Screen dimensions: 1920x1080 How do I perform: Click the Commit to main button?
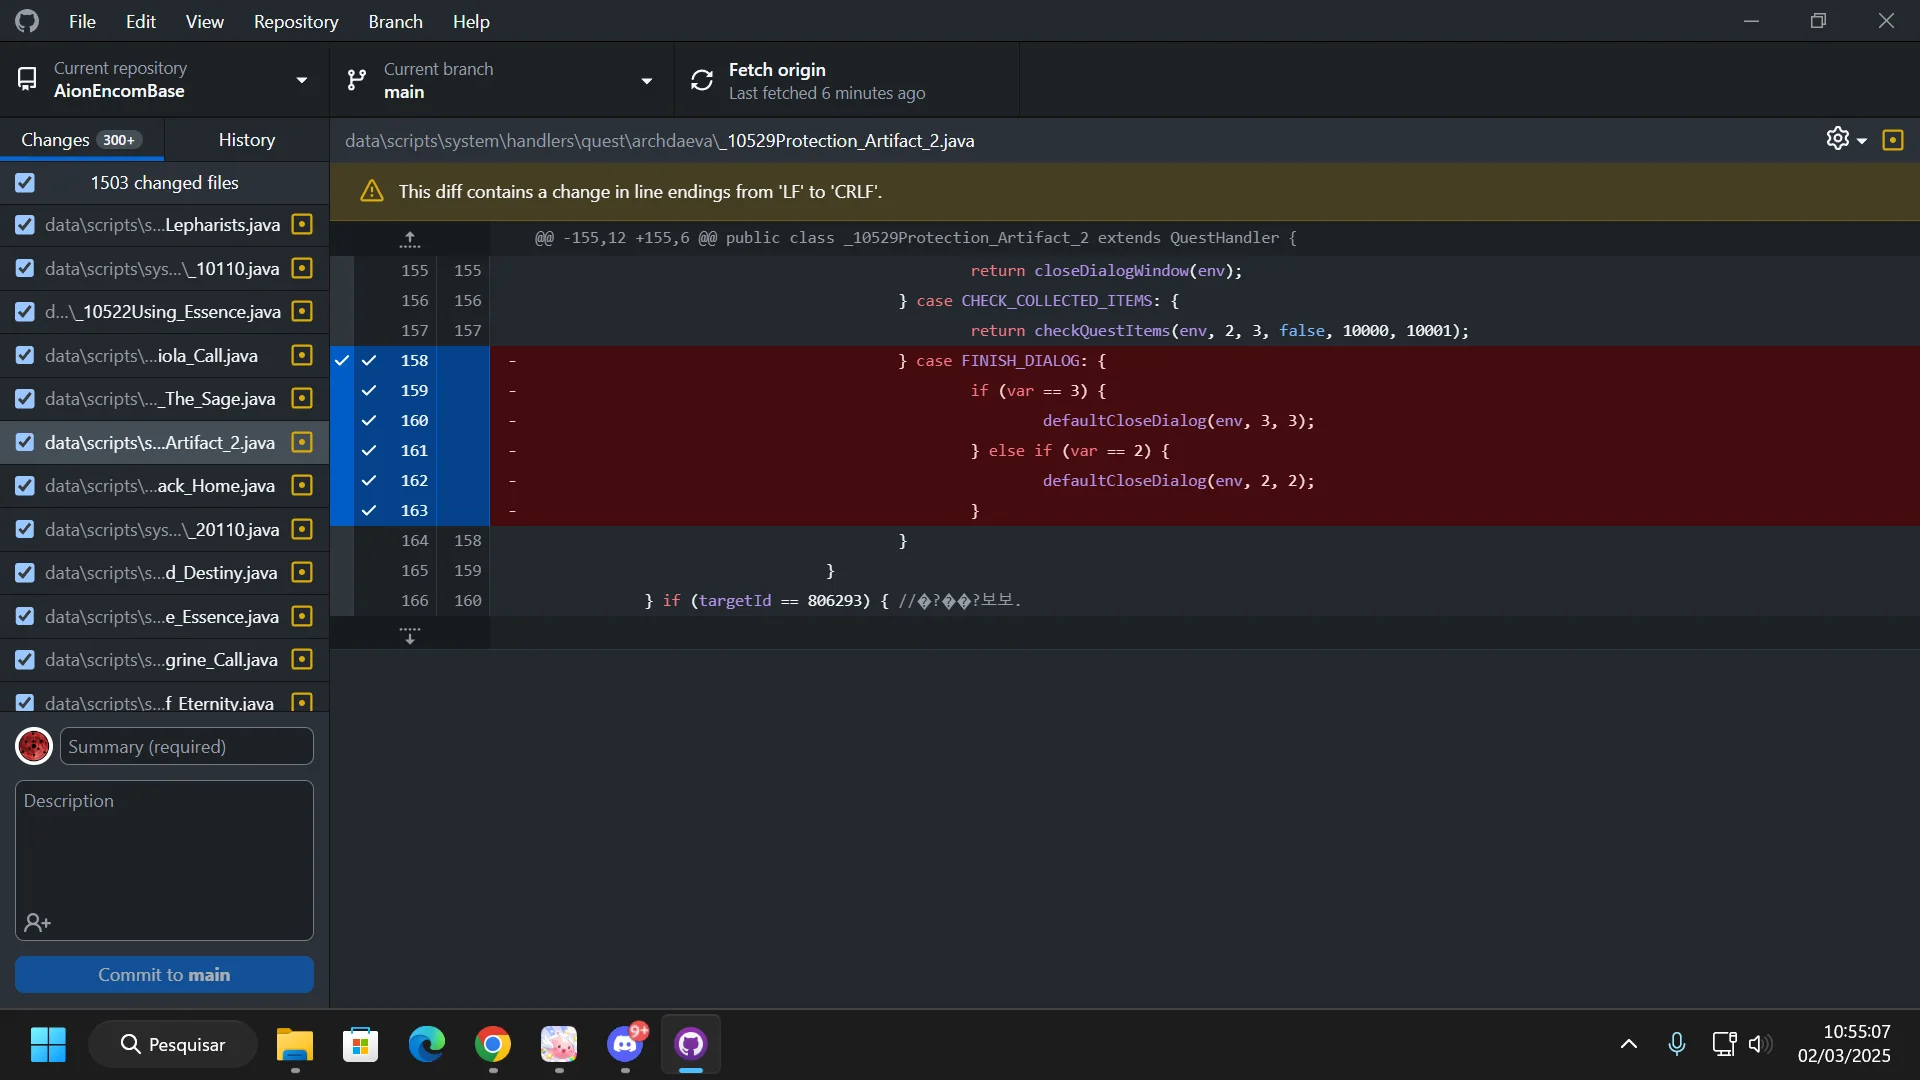pos(164,974)
